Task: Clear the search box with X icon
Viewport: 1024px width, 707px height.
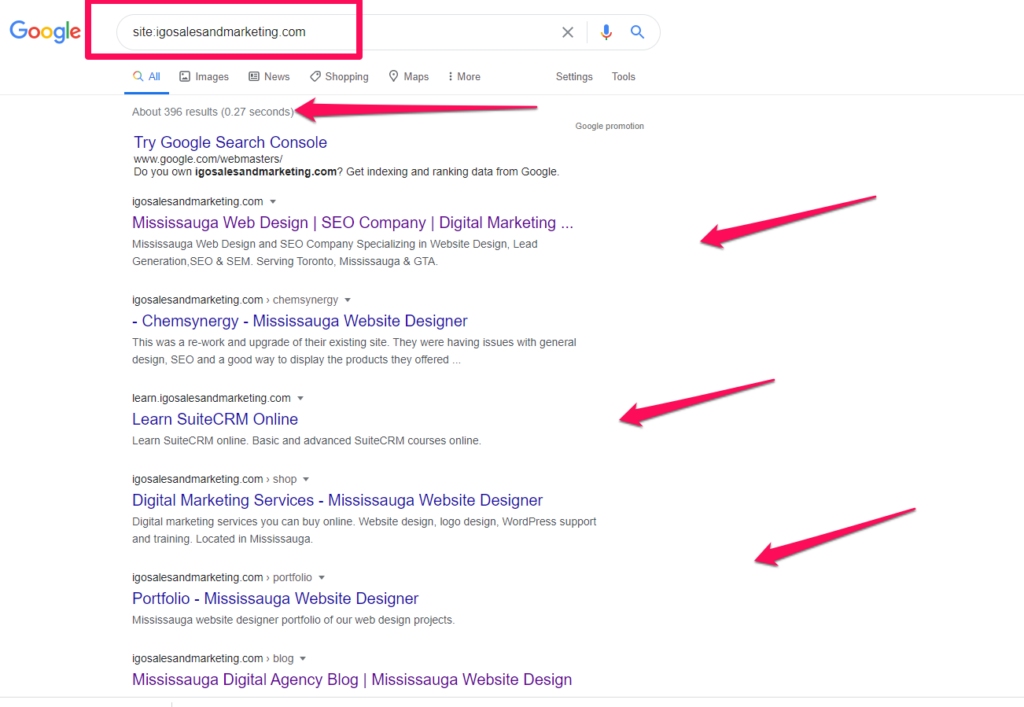Action: pos(568,32)
